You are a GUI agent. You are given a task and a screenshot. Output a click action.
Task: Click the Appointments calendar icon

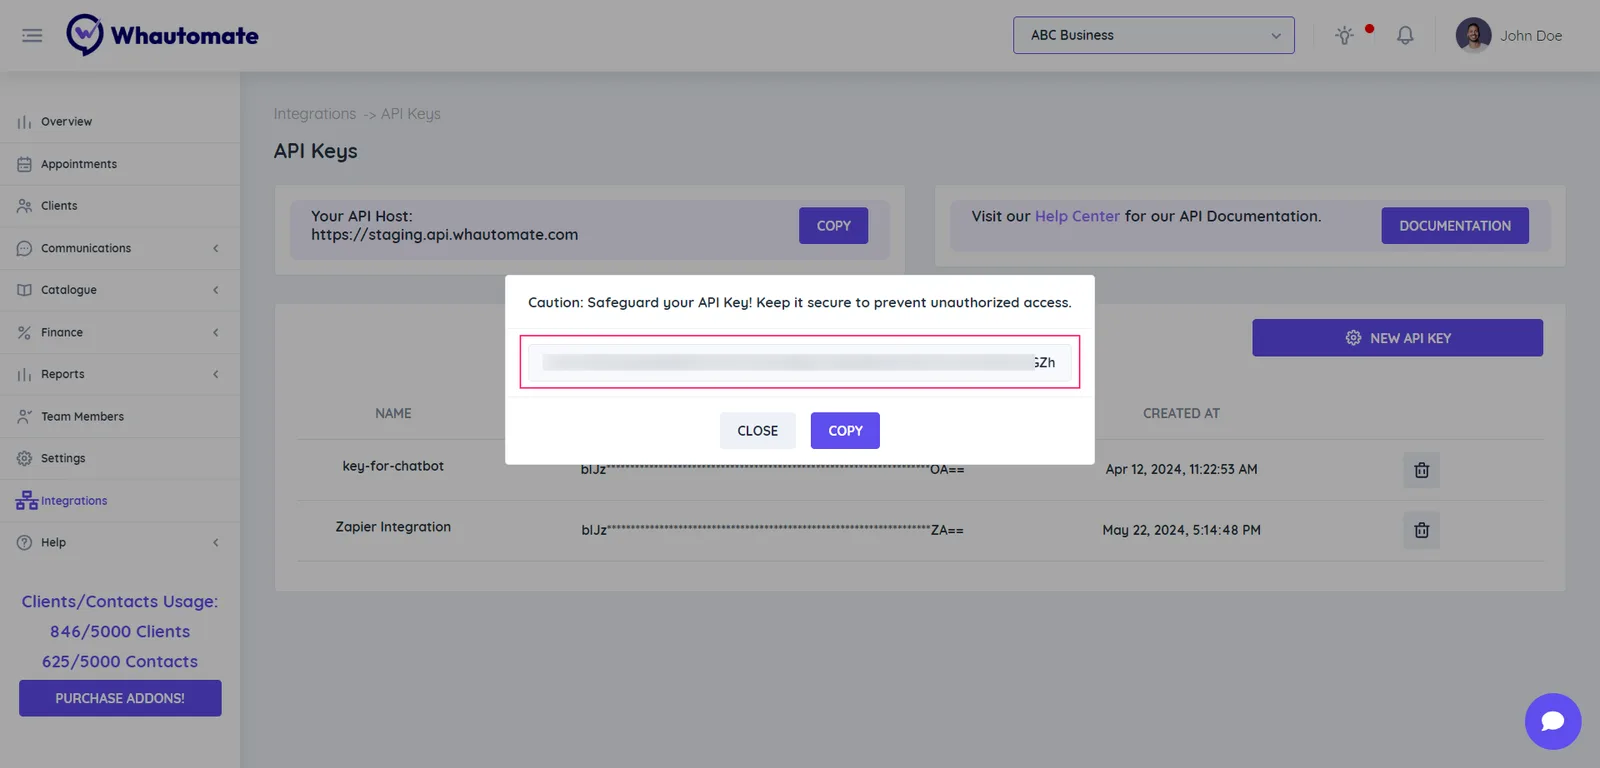(x=24, y=164)
